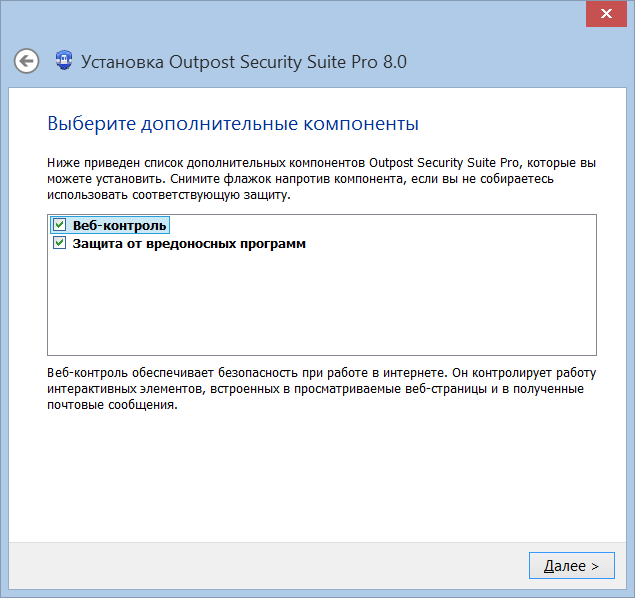The image size is (635, 598).
Task: Click the Outpost shield icon in title
Action: (61, 61)
